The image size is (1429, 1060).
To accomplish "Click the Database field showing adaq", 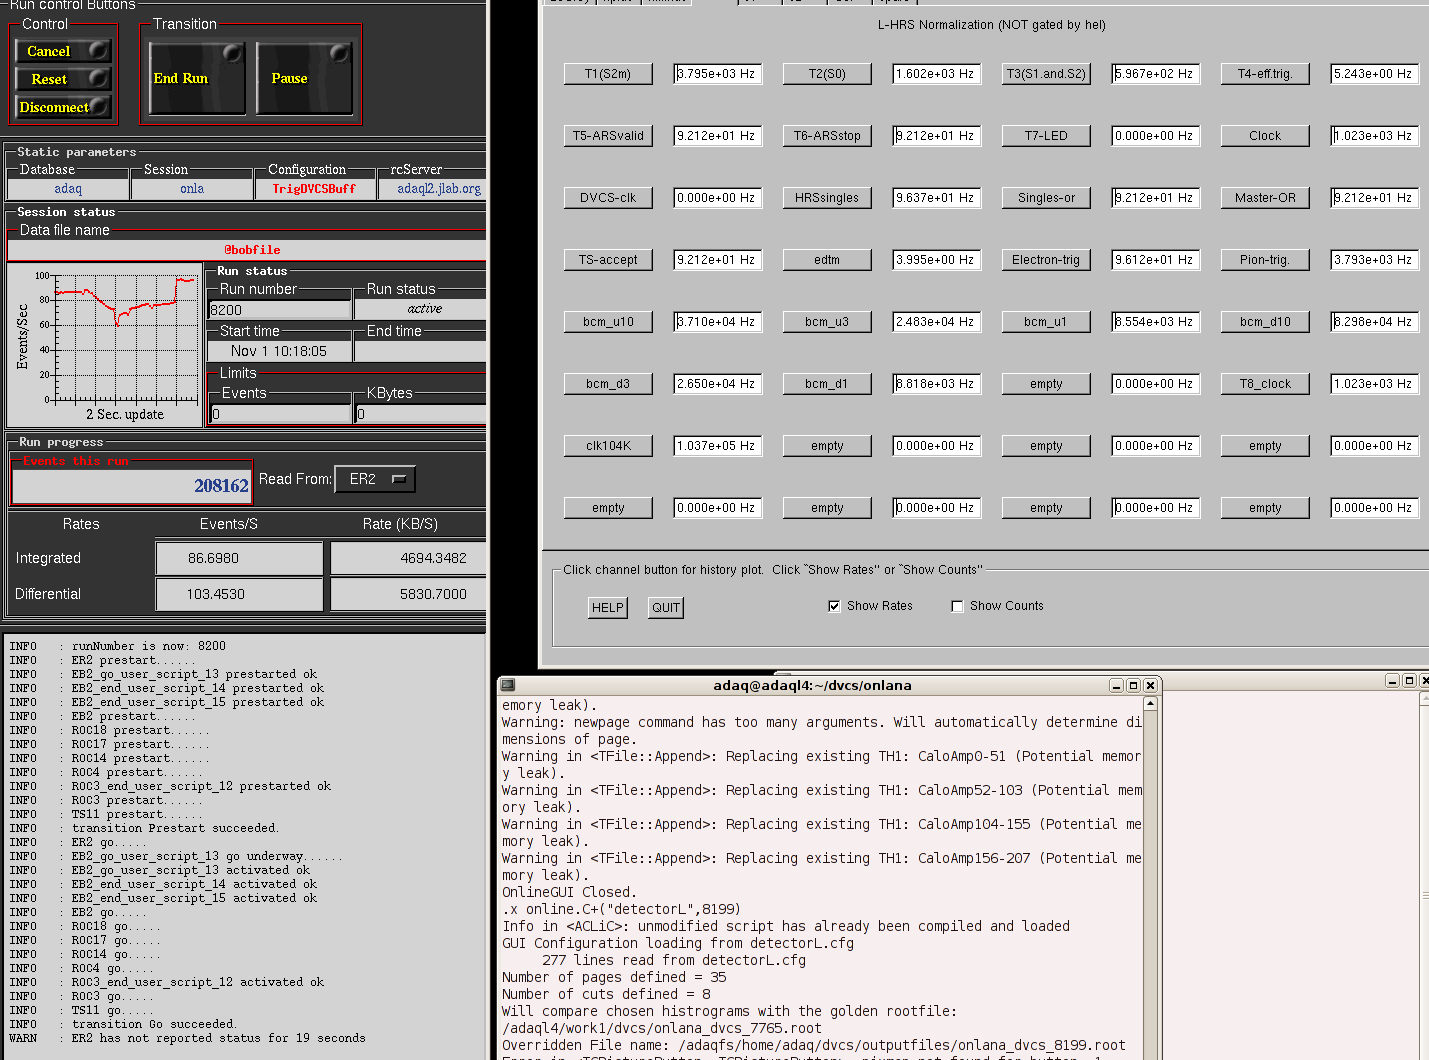I will click(68, 188).
